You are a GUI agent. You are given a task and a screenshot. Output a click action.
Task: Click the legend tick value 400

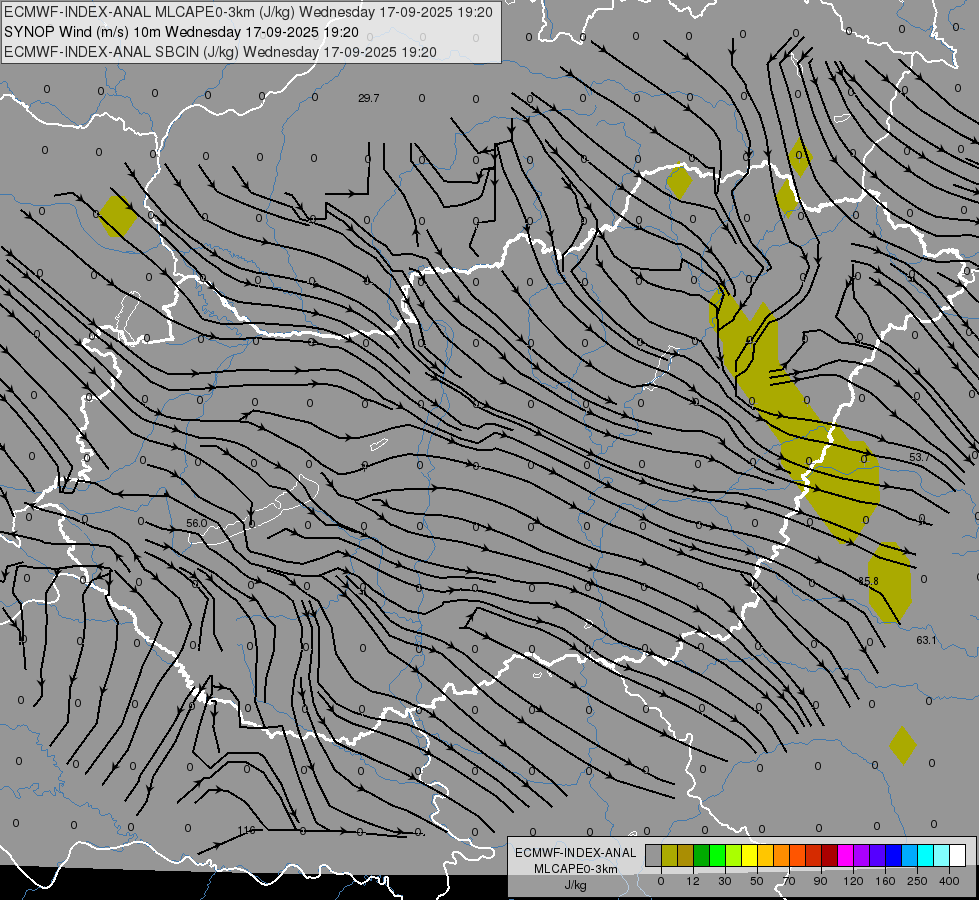tap(949, 881)
